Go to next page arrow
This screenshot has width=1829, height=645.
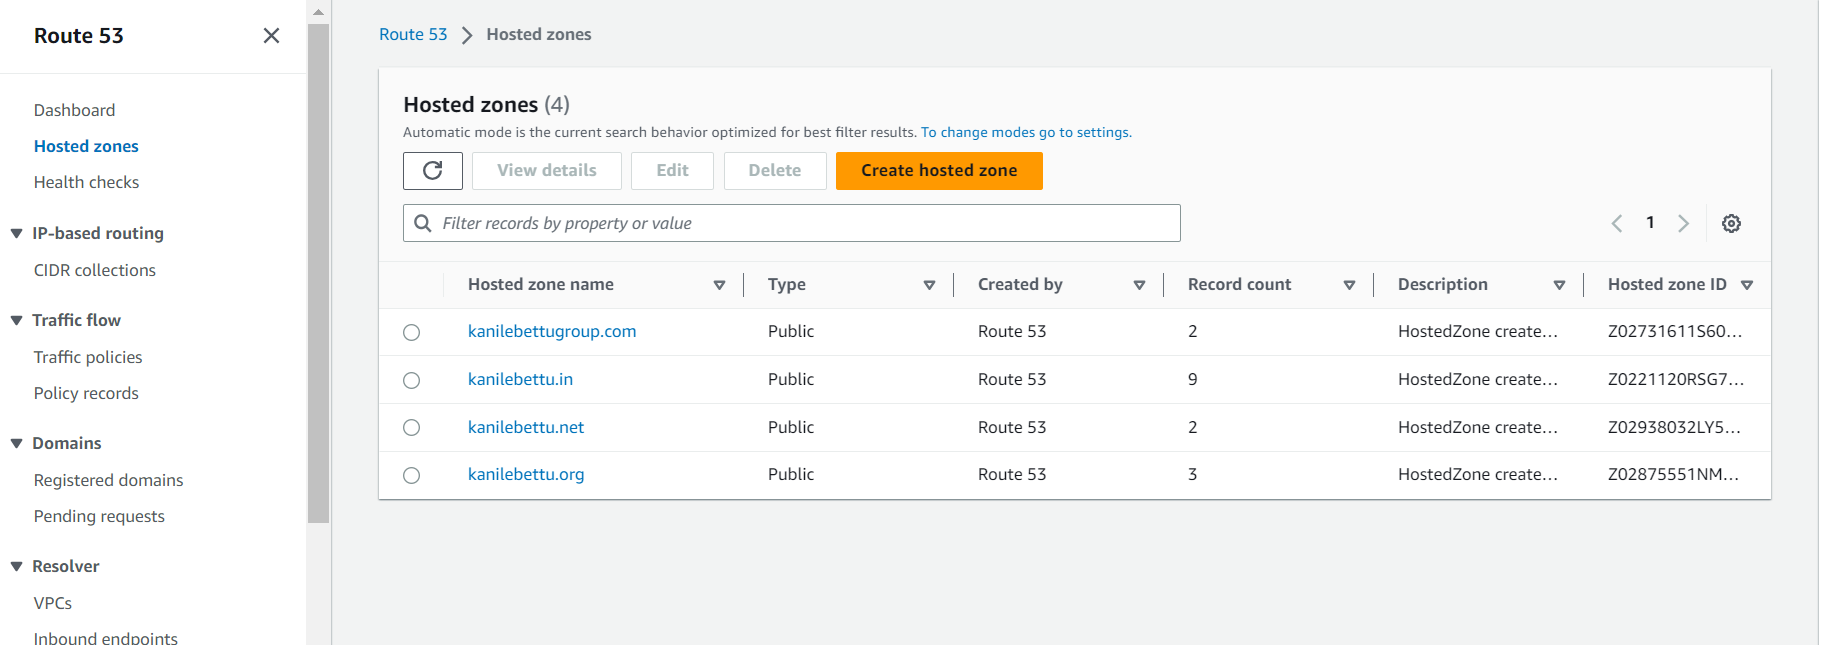click(x=1683, y=223)
